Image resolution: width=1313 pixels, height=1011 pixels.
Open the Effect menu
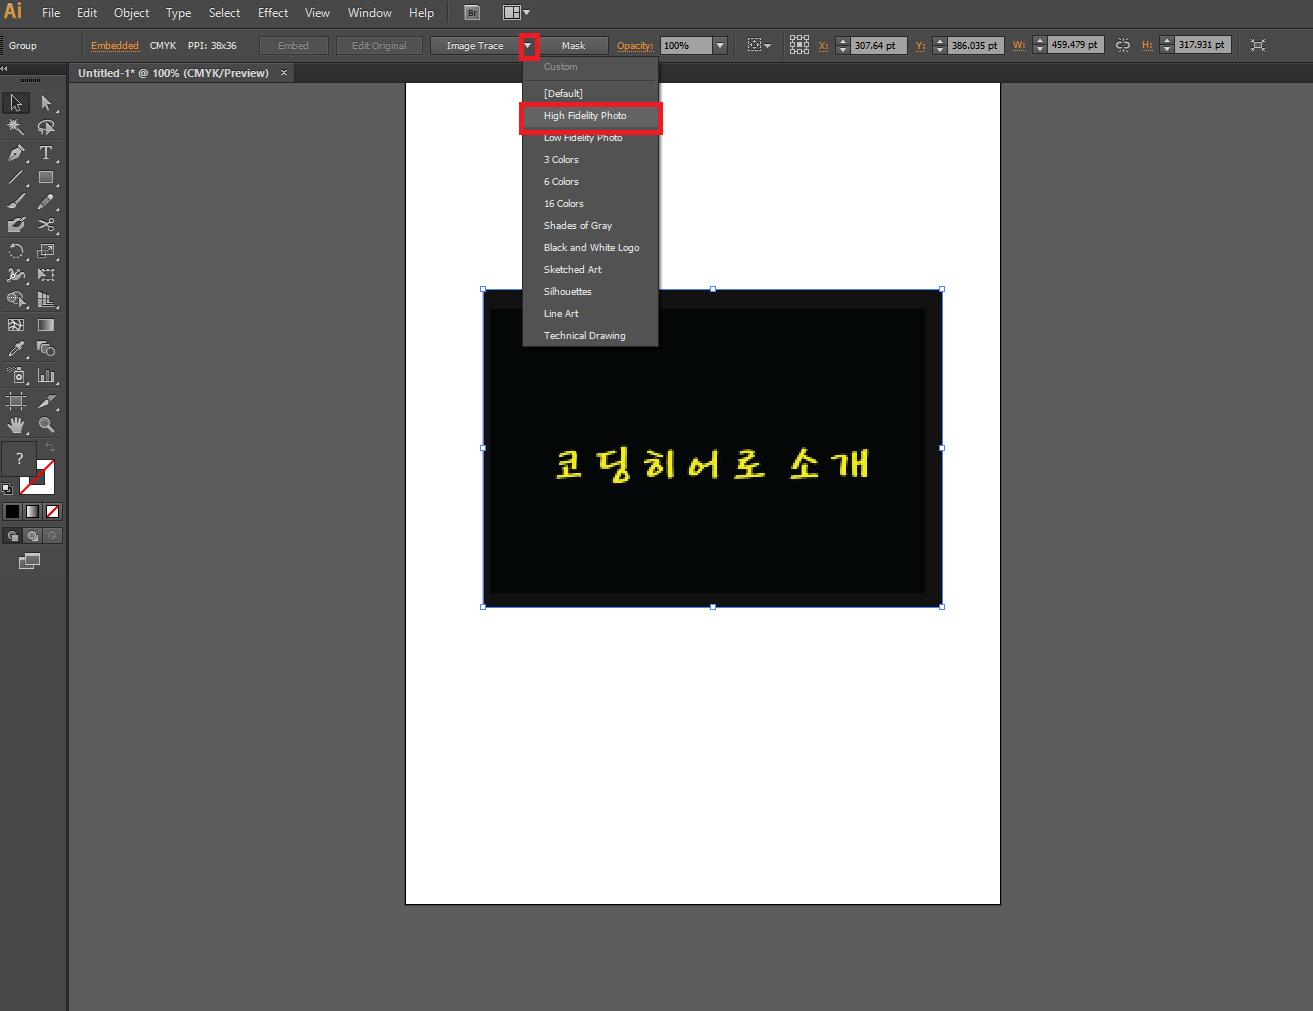(x=273, y=13)
